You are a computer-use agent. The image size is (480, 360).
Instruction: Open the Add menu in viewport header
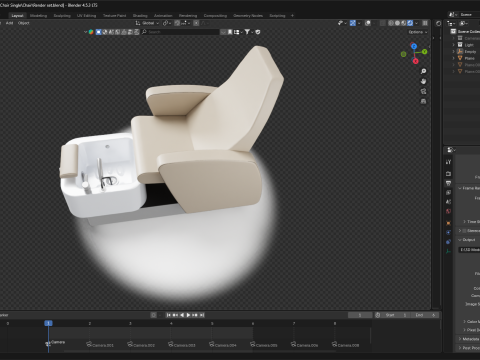pos(9,23)
